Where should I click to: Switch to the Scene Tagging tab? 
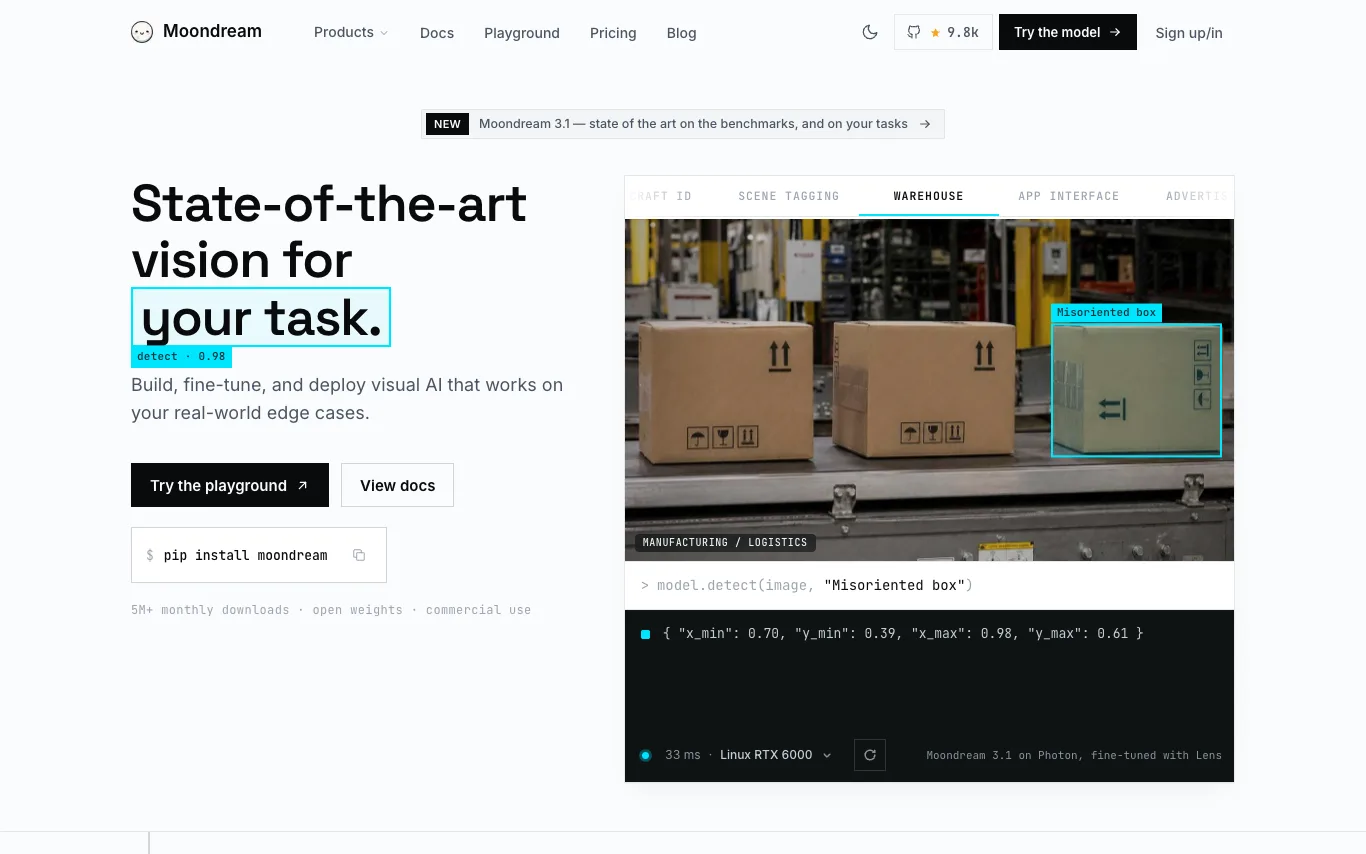coord(789,196)
